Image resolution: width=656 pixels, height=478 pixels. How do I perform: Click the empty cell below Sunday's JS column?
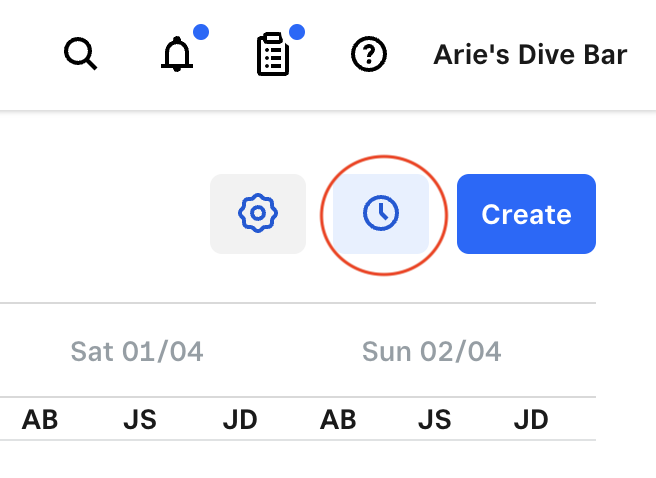coord(435,460)
